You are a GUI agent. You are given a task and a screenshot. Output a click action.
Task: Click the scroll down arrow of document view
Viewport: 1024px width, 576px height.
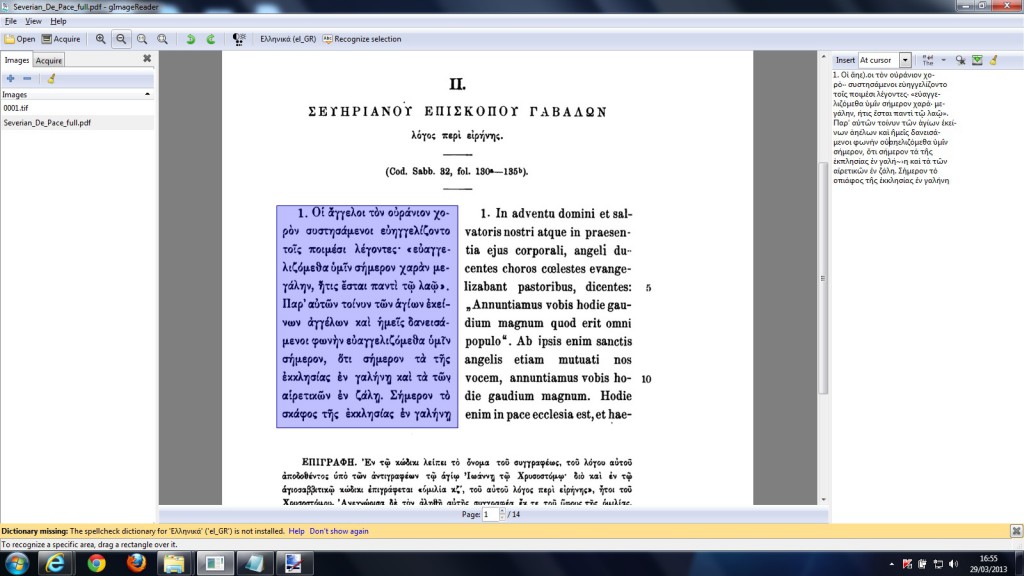tap(824, 500)
